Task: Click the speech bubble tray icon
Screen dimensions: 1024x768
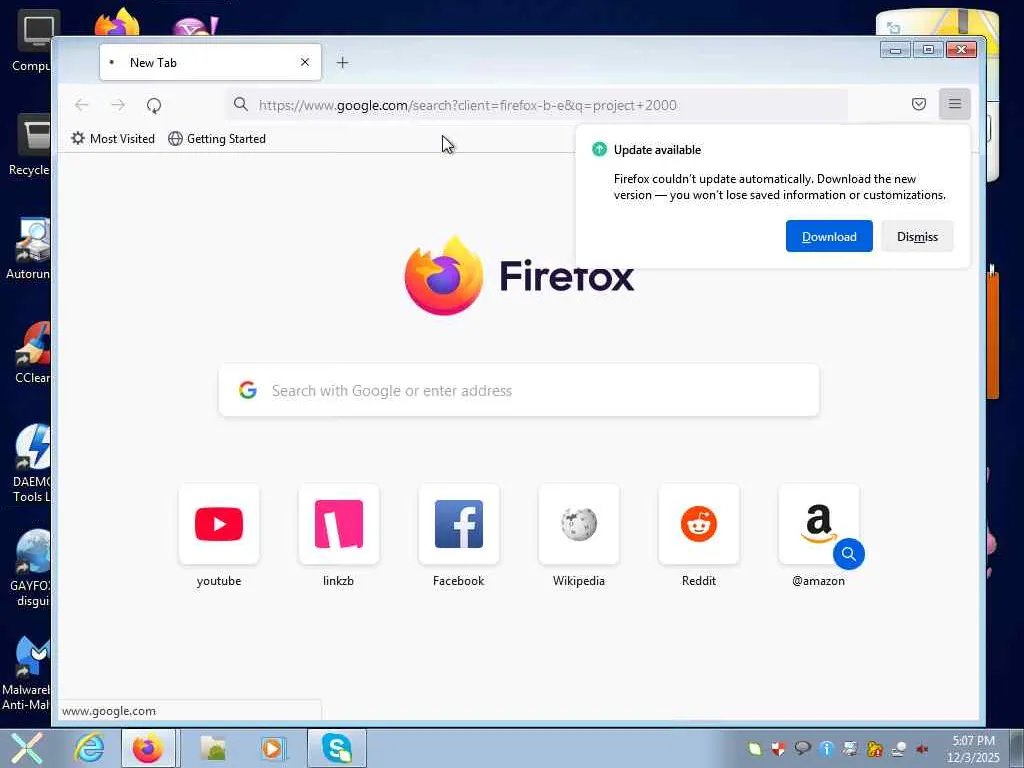Action: pos(803,748)
